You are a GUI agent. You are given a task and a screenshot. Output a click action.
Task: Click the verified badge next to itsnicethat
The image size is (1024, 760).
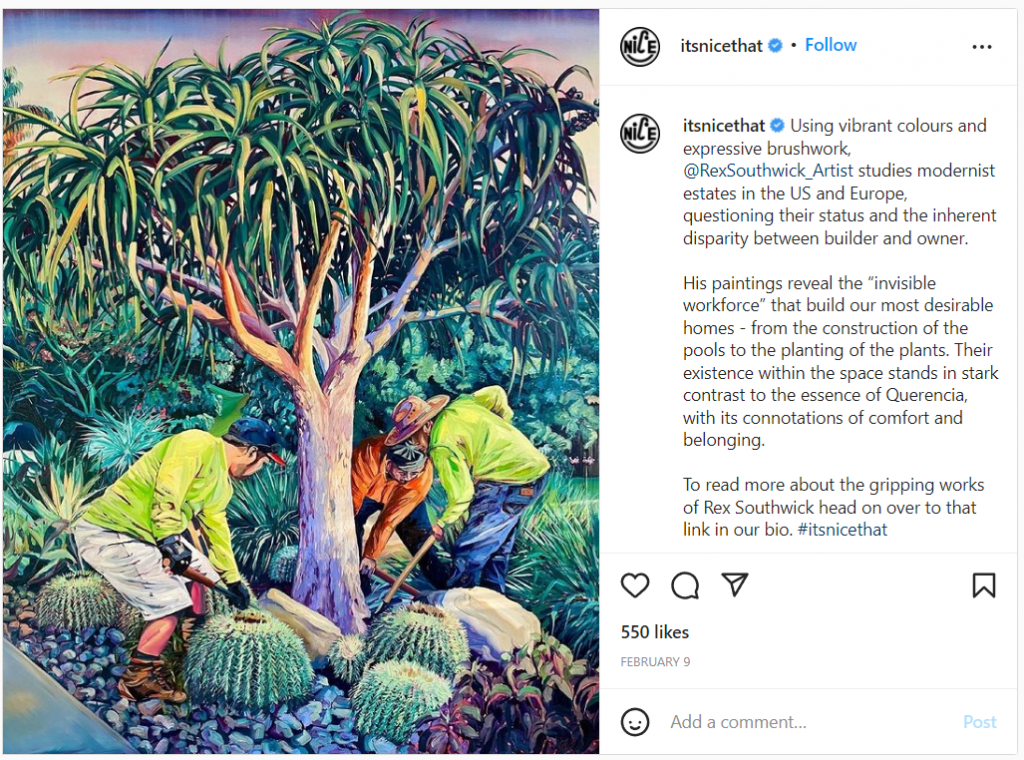pos(774,45)
